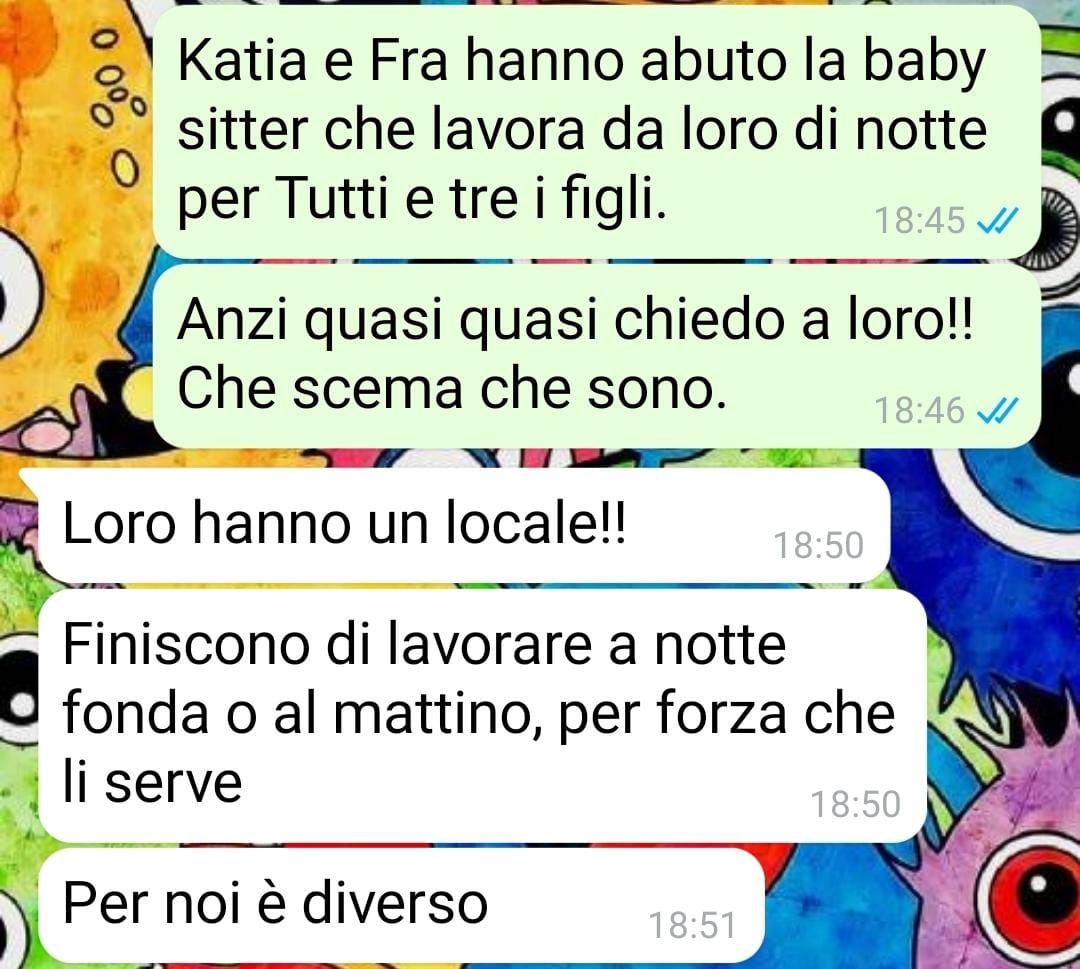Click the blue double-check icon beside 18:46

pos(997,411)
